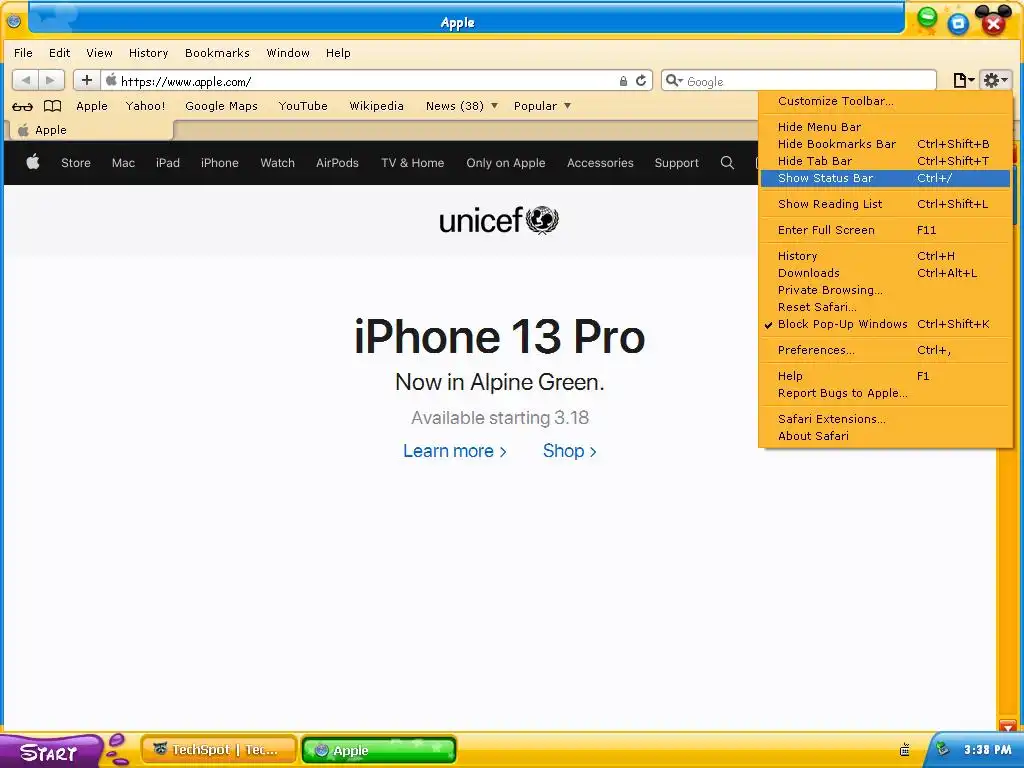Show all bookmarks open-book icon
1024x768 pixels.
point(52,106)
